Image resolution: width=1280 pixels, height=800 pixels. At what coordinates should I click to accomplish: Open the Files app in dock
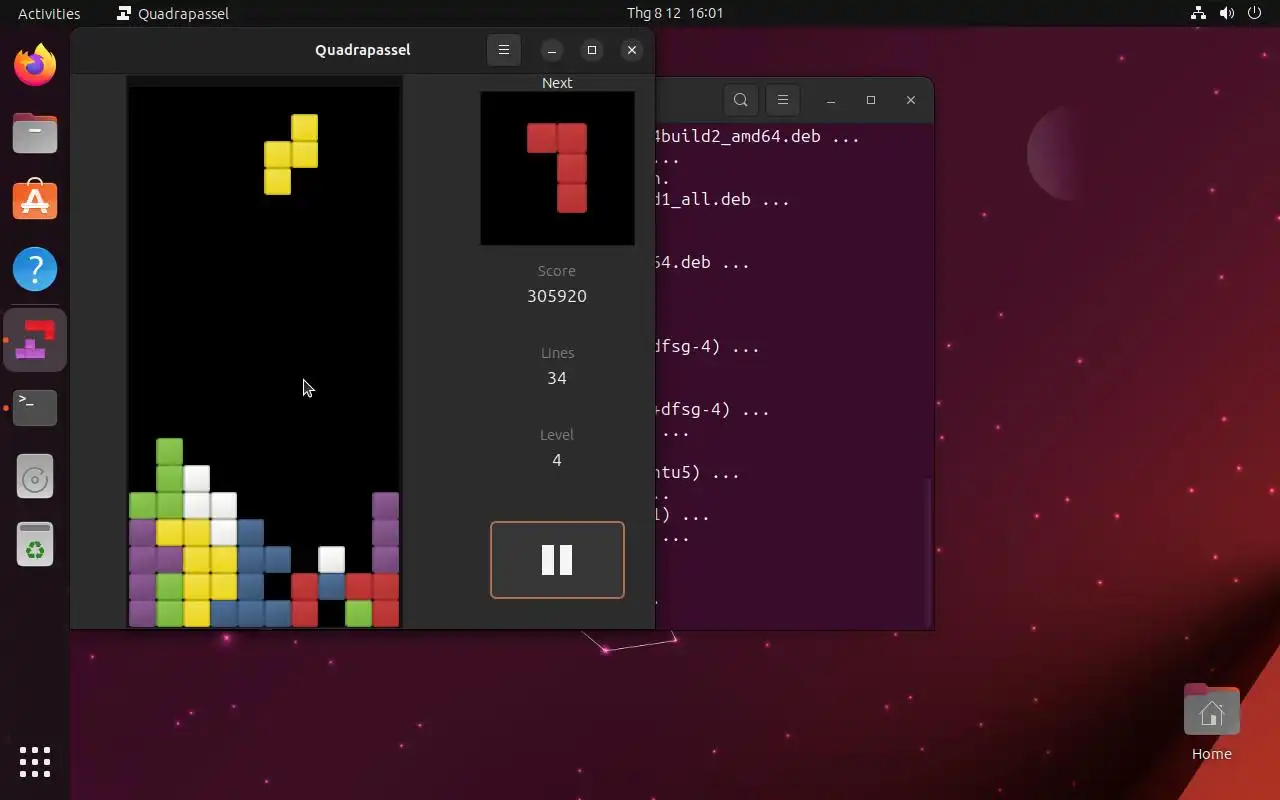[x=35, y=133]
